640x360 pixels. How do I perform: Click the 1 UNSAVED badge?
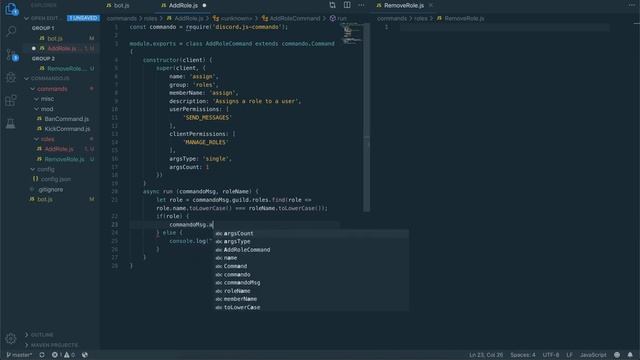click(83, 18)
